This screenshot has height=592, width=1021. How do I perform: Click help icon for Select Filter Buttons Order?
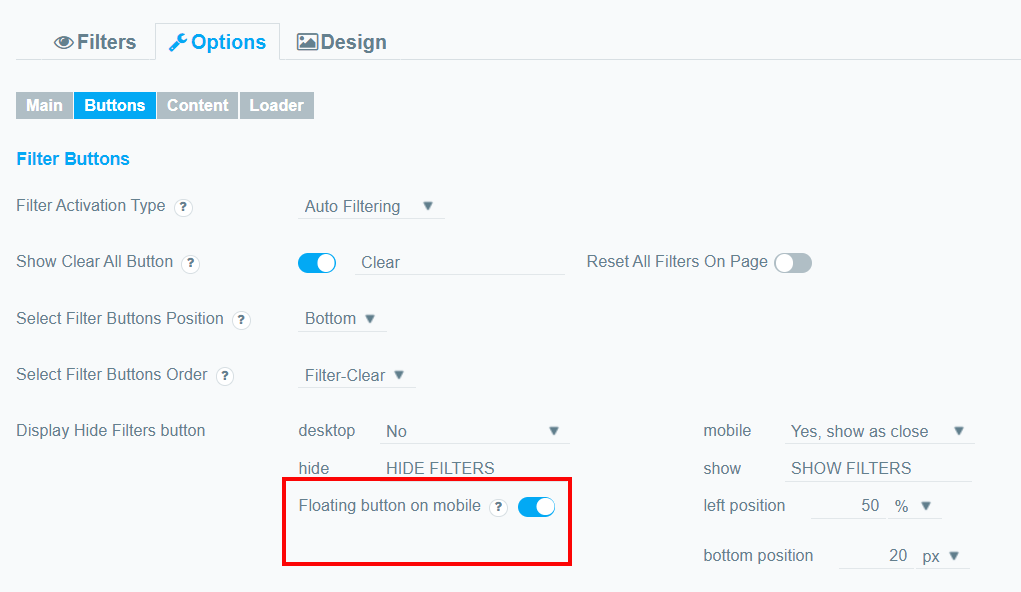coord(225,376)
